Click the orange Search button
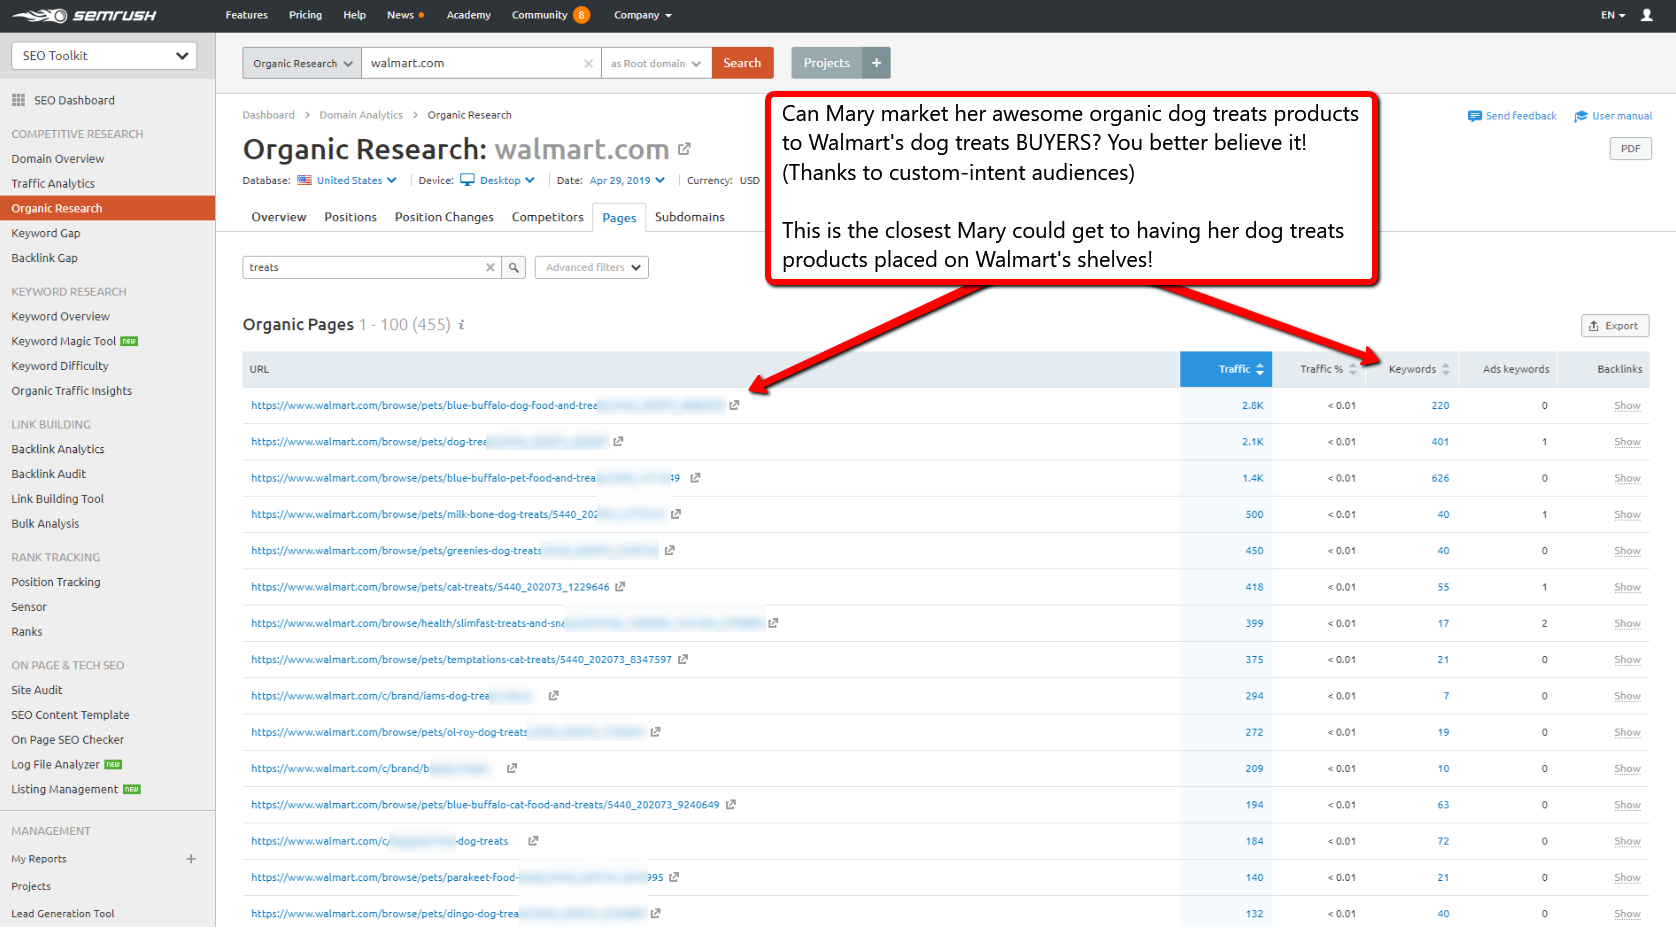Screen dimensions: 1676x928 tap(742, 63)
